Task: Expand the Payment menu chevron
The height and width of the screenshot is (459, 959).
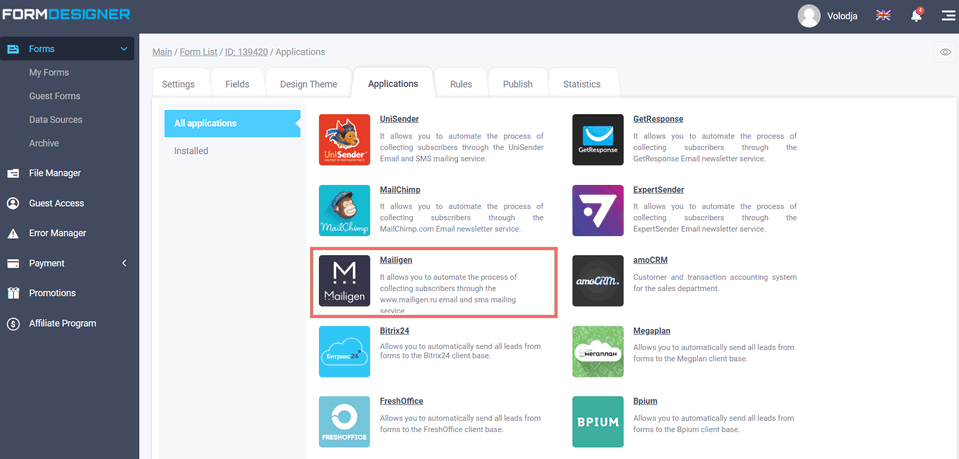Action: 124,263
